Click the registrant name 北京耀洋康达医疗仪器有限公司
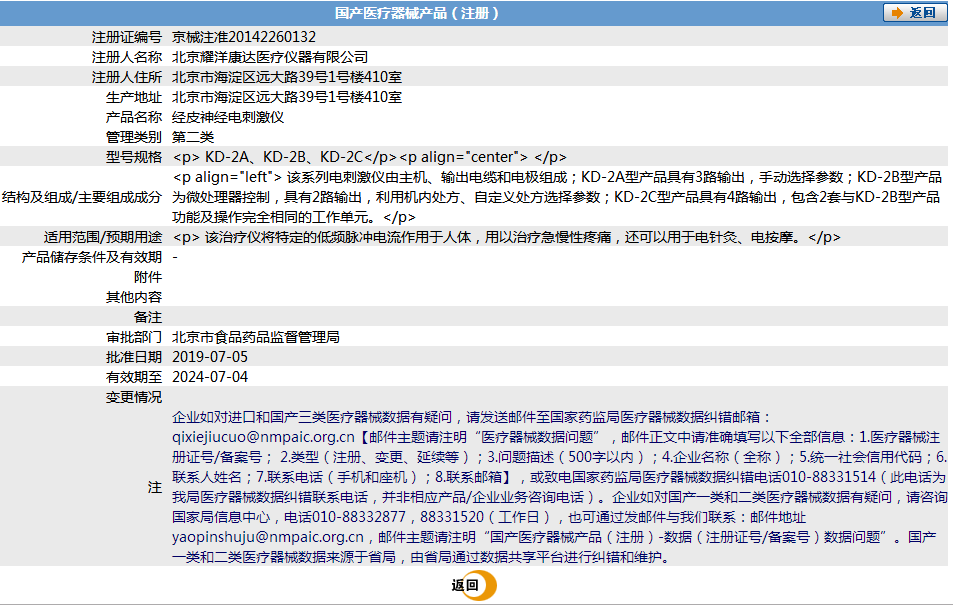The height and width of the screenshot is (606, 953). click(270, 57)
